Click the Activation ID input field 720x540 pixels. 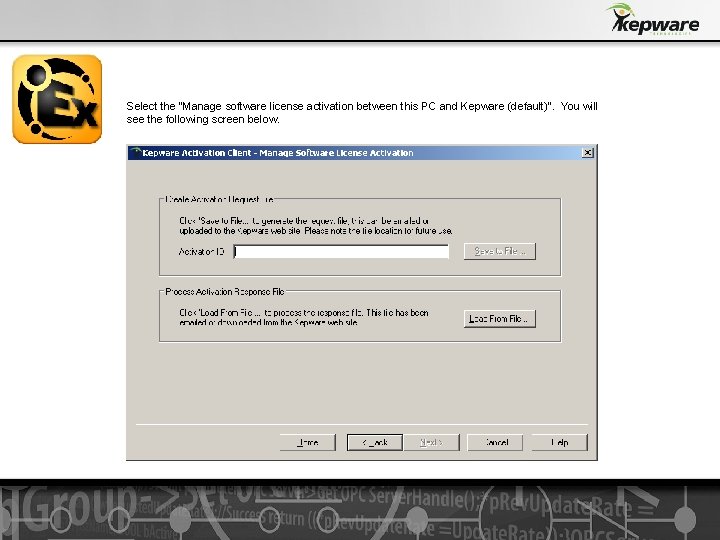(x=341, y=252)
